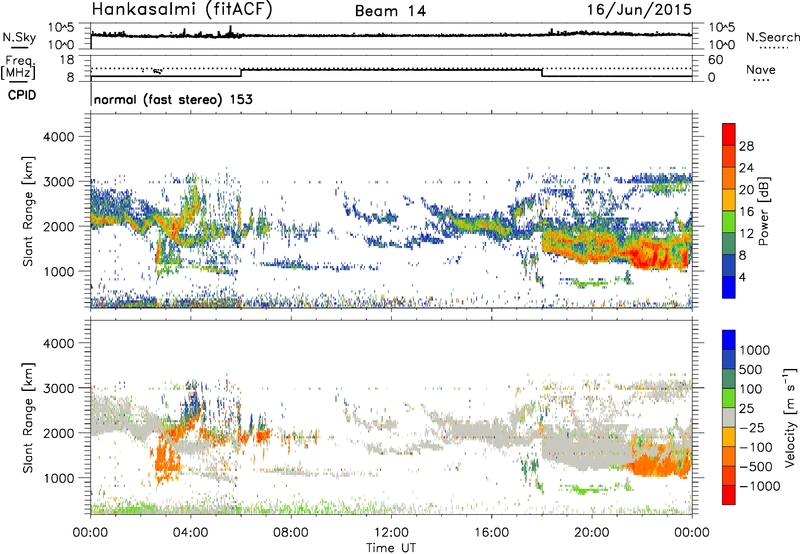Click the gray band of velocity color bar
The image size is (800, 554).
coord(729,418)
